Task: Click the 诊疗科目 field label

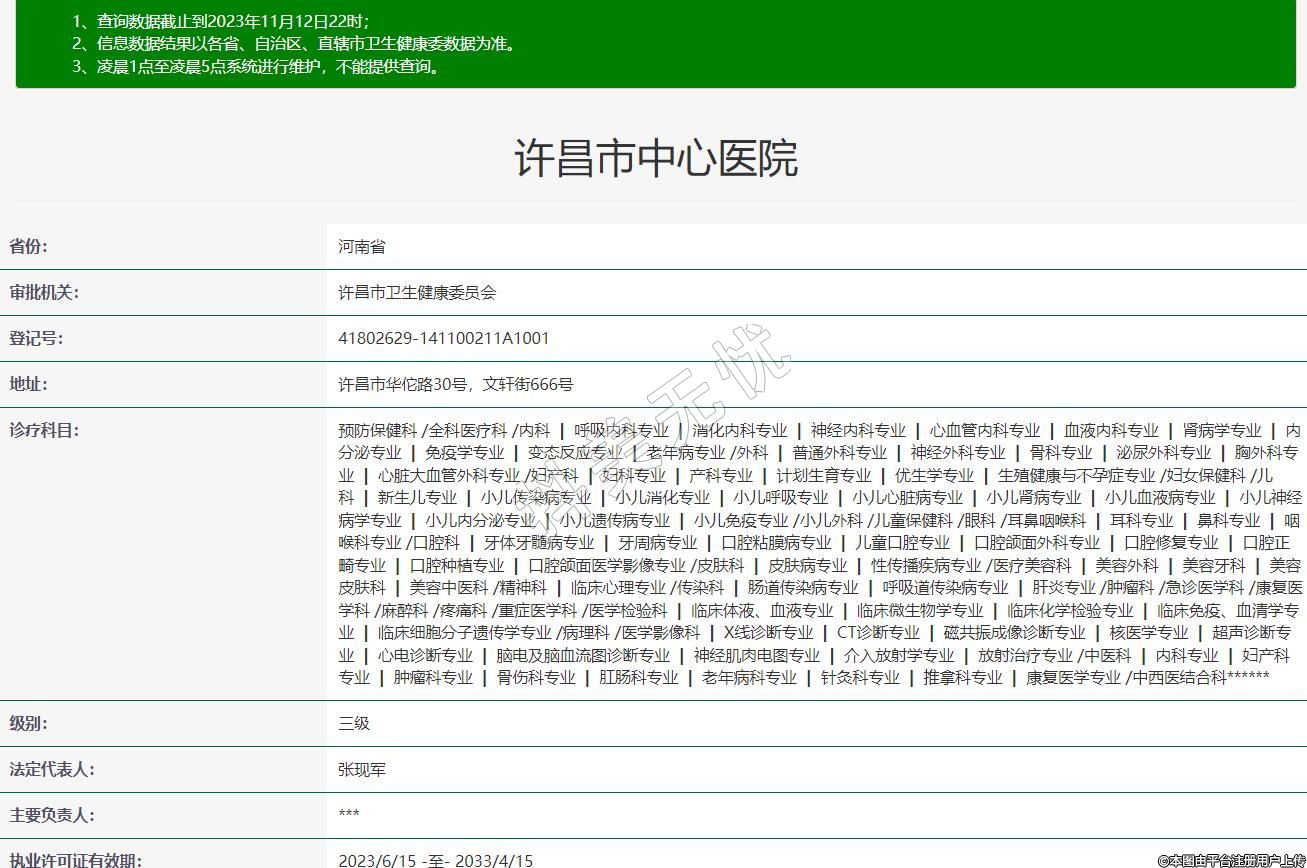Action: 44,430
